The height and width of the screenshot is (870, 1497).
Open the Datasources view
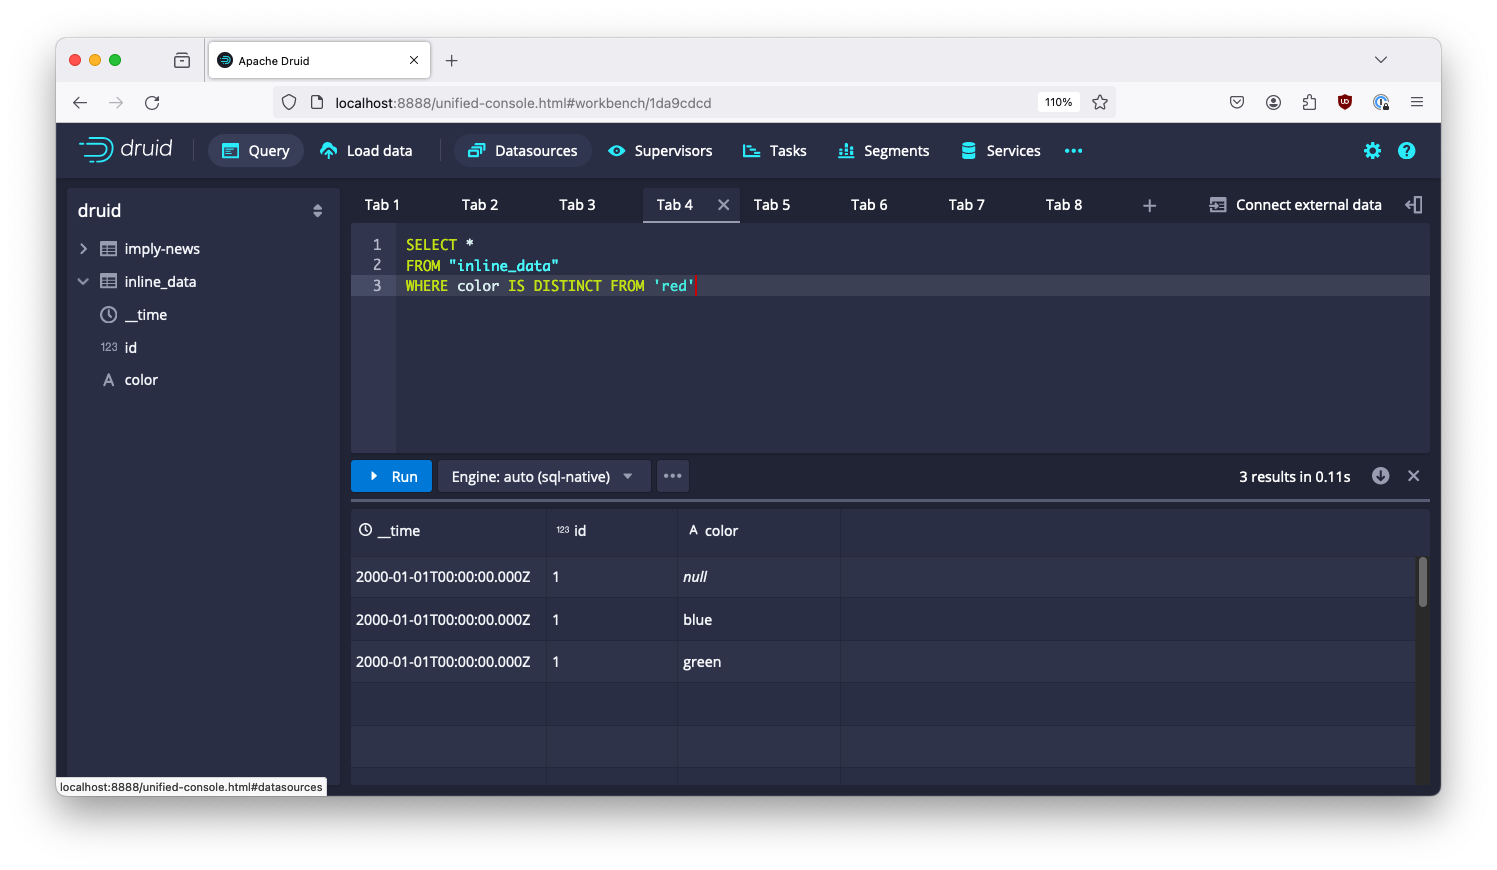pos(522,150)
